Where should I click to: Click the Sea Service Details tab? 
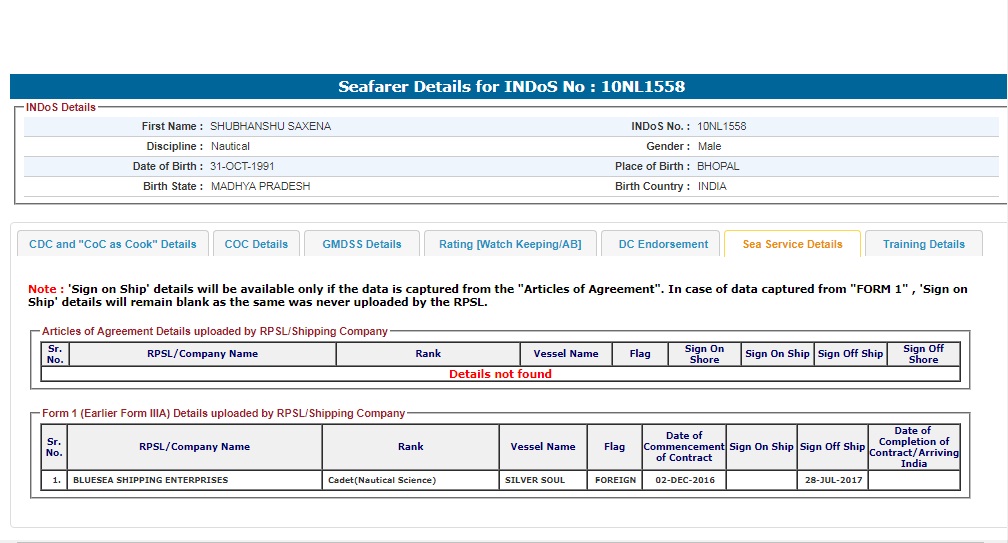(792, 244)
